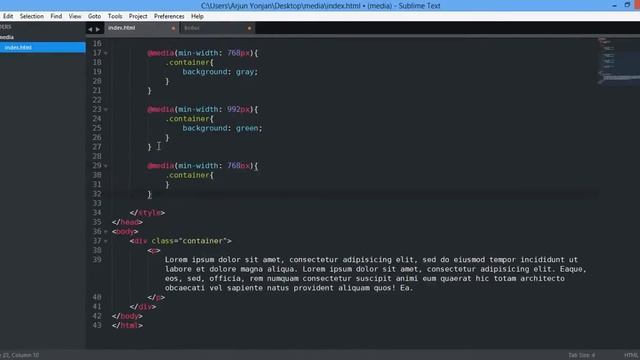Viewport: 640px width, 360px height.
Task: Click the closing div tag on line 41
Action: (143, 307)
